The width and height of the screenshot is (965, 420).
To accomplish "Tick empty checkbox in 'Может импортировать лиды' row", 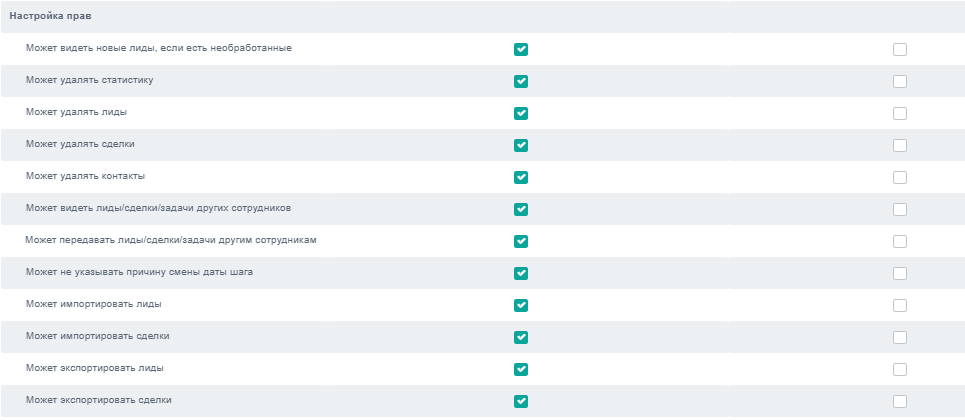I will point(900,305).
